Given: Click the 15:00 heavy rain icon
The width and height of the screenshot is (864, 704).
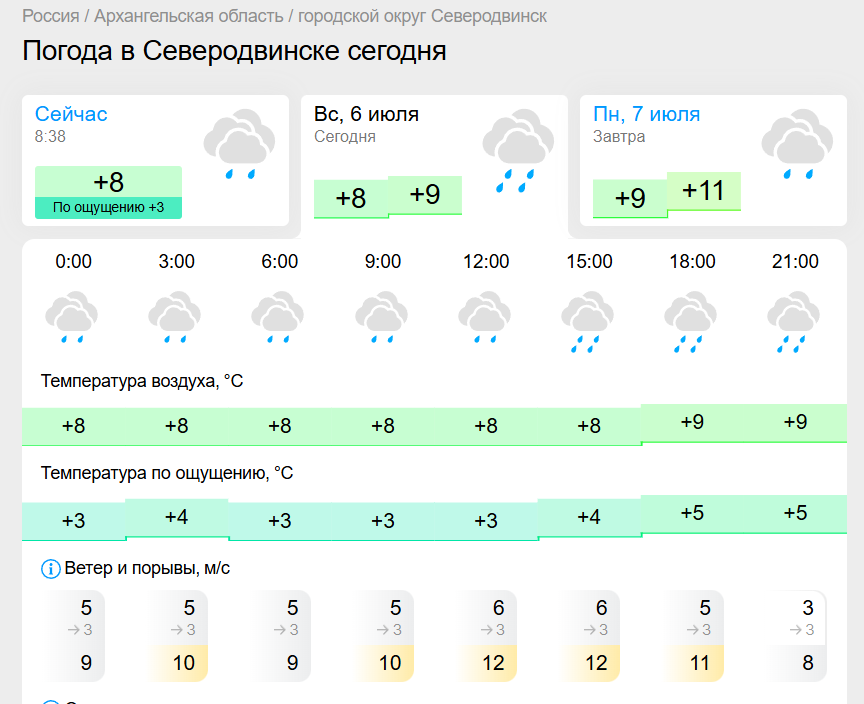Looking at the screenshot, I should tap(587, 322).
